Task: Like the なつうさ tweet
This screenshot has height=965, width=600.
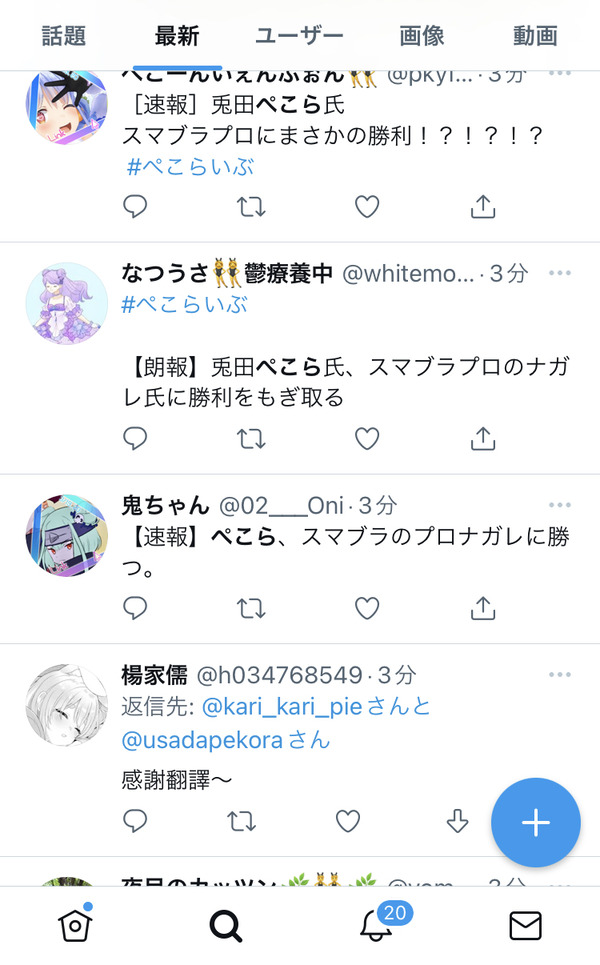Action: point(367,439)
